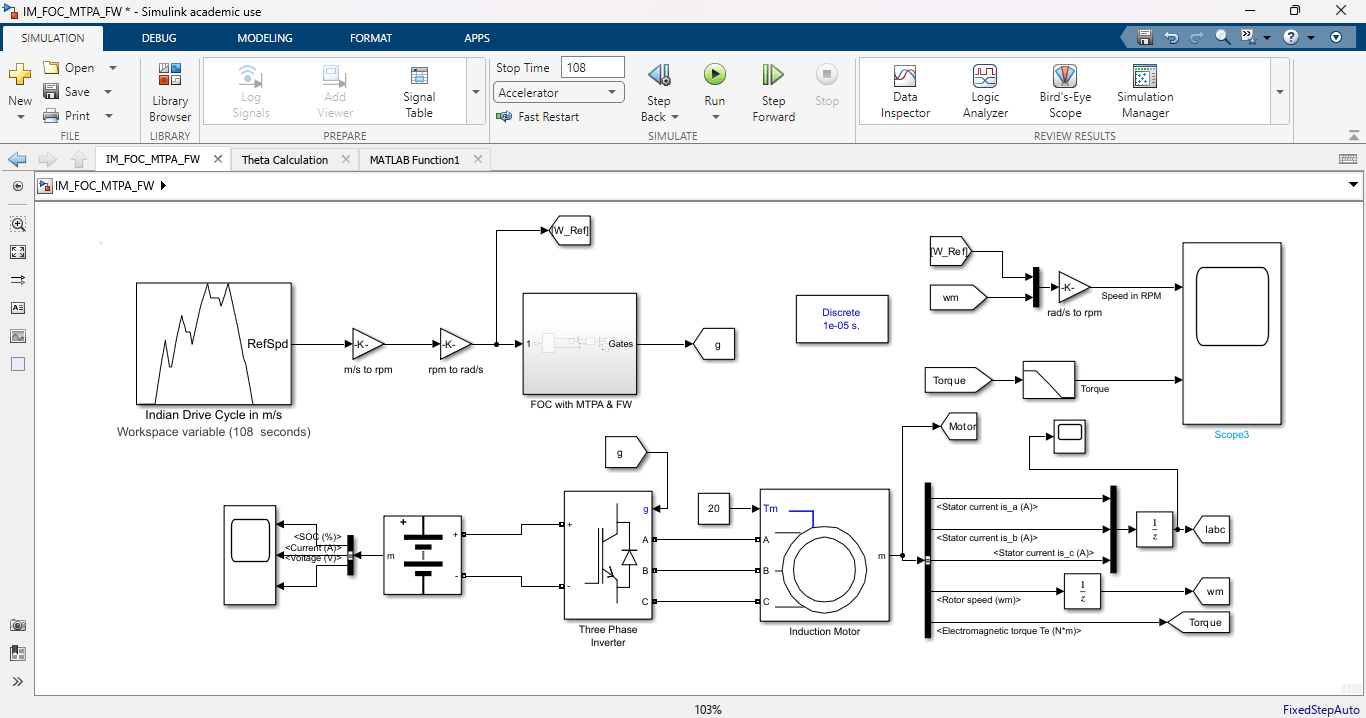The height and width of the screenshot is (718, 1366).
Task: Open the Simulation Manager
Action: [x=1144, y=90]
